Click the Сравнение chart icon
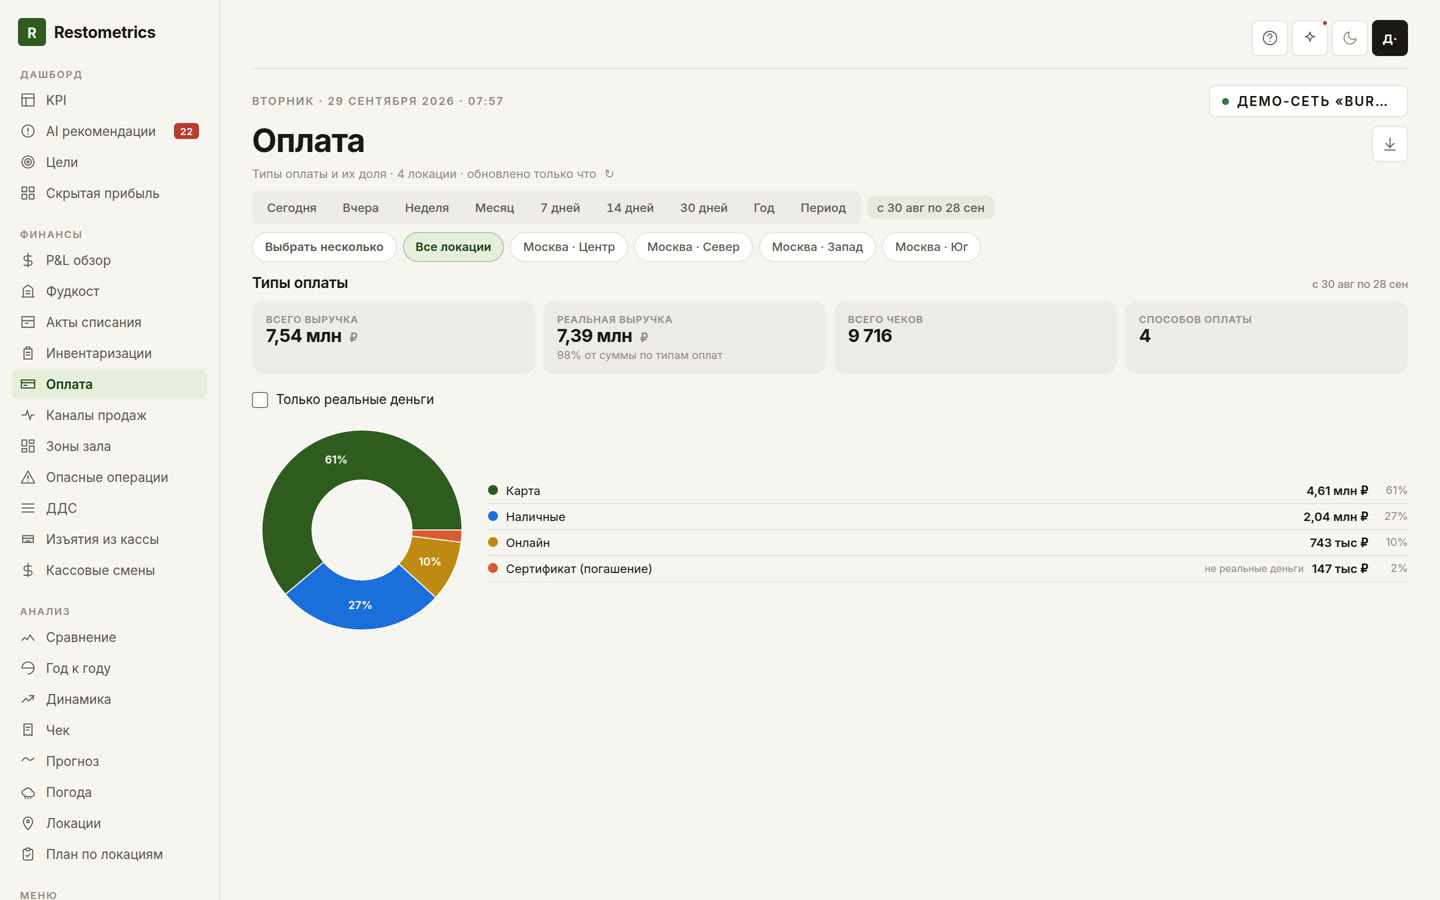This screenshot has height=900, width=1440. tap(28, 637)
